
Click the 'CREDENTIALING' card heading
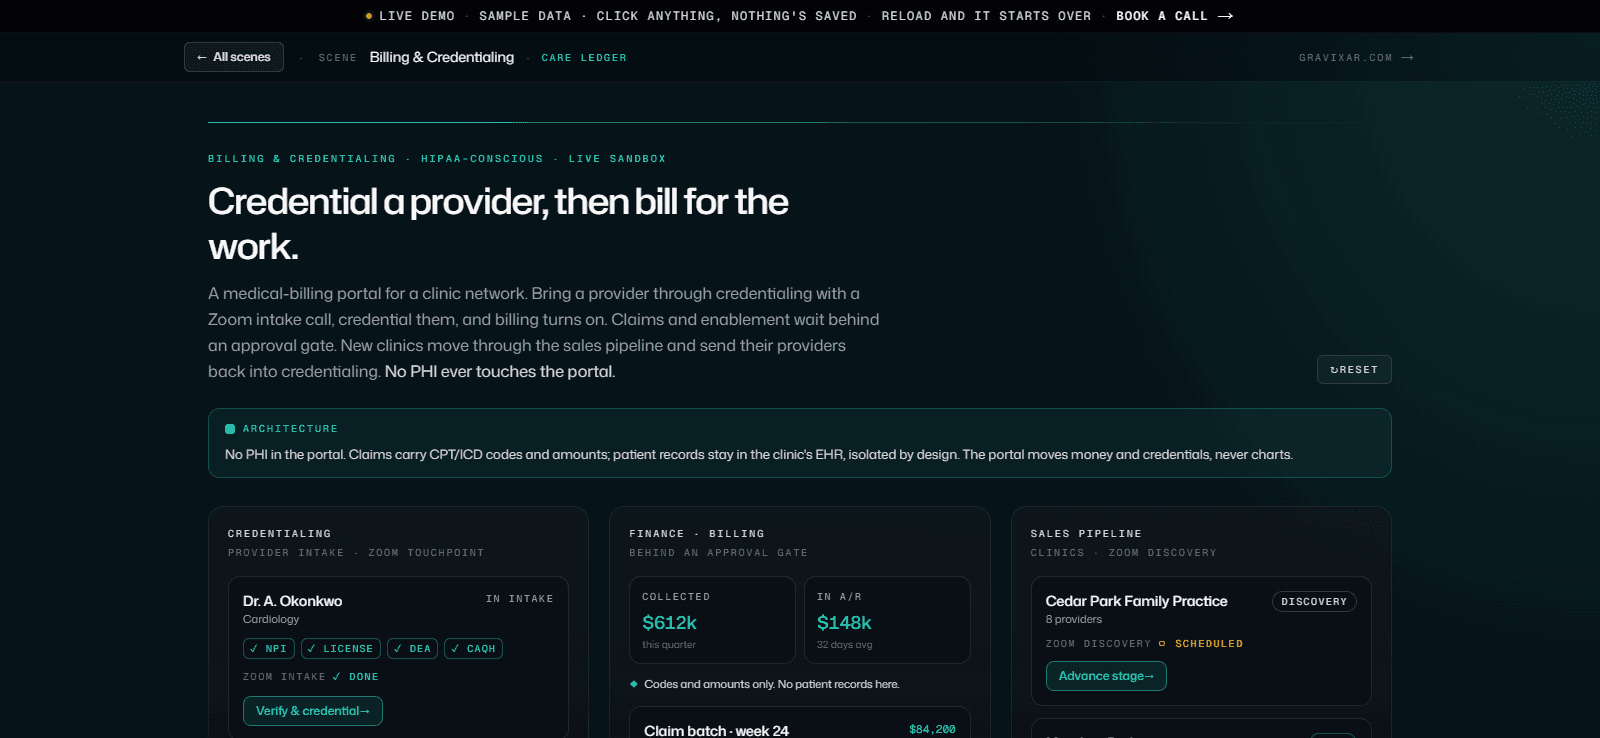[x=279, y=534]
